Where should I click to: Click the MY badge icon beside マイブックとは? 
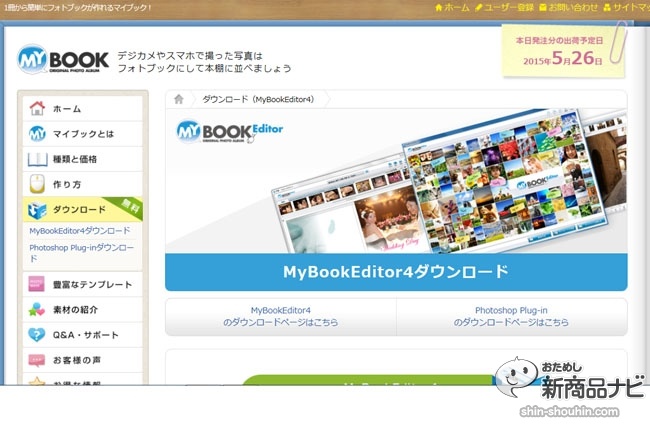pos(37,134)
